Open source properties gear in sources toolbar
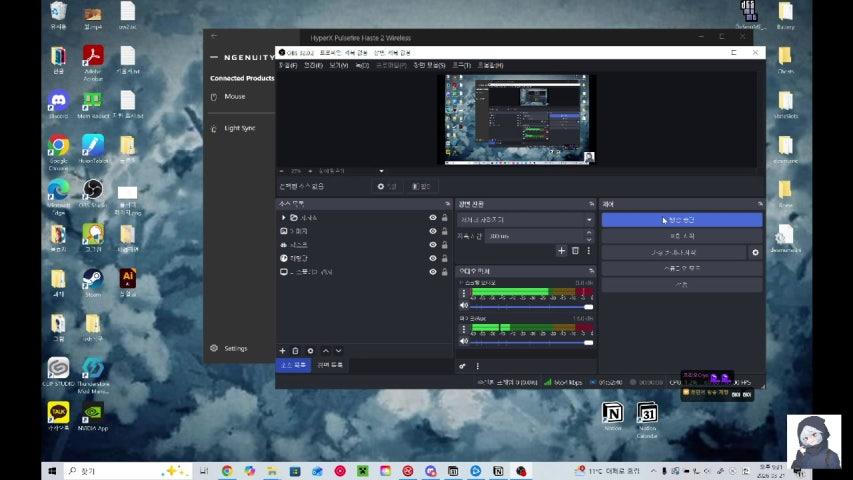Image resolution: width=853 pixels, height=480 pixels. click(x=310, y=351)
